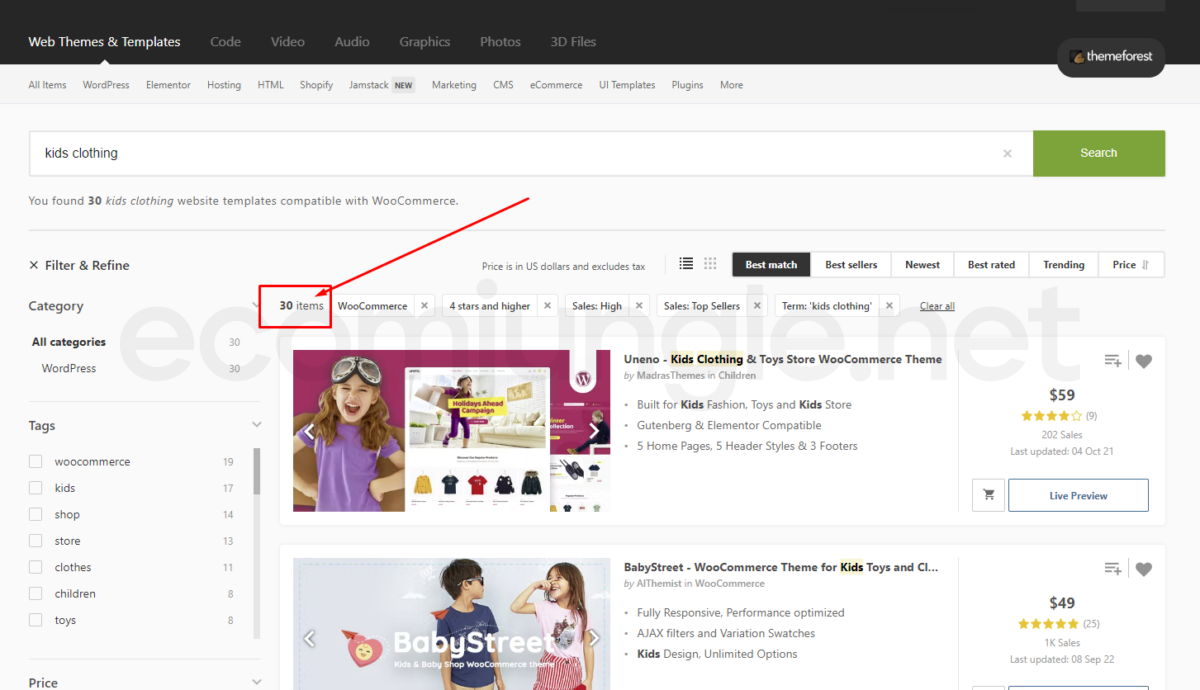The height and width of the screenshot is (690, 1200).
Task: Open the Graphics top menu item
Action: (424, 42)
